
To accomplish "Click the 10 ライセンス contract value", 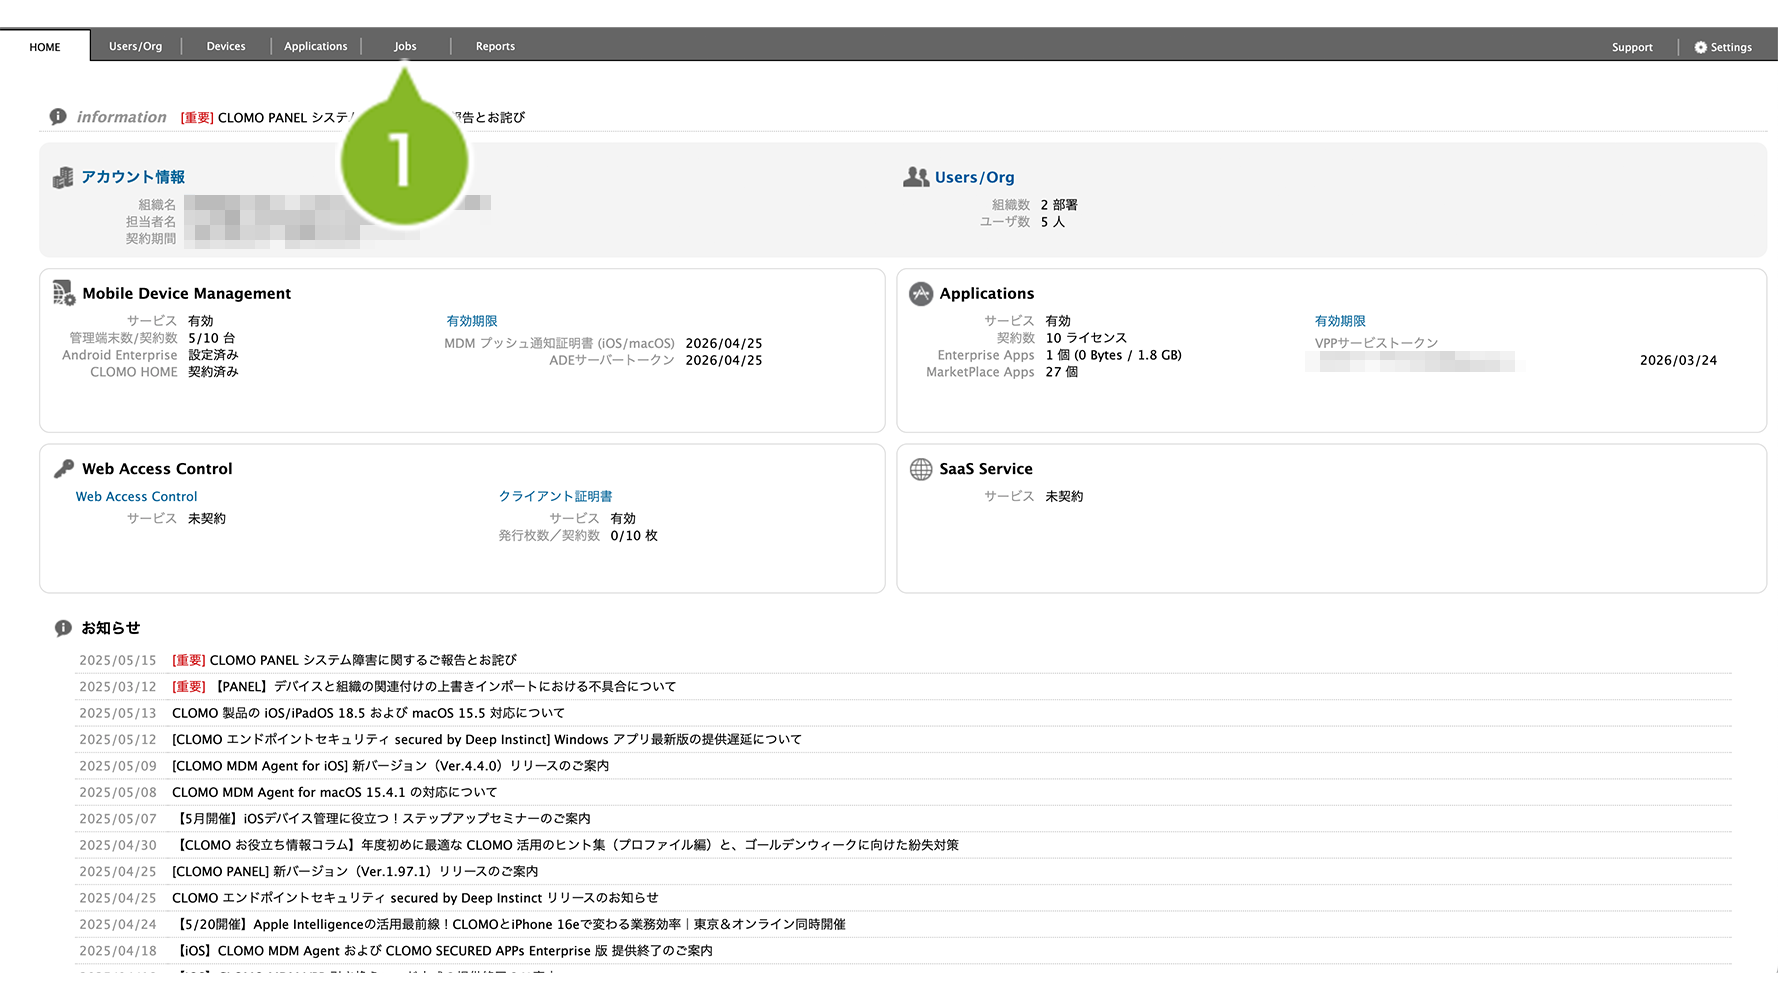I will pyautogui.click(x=1086, y=338).
